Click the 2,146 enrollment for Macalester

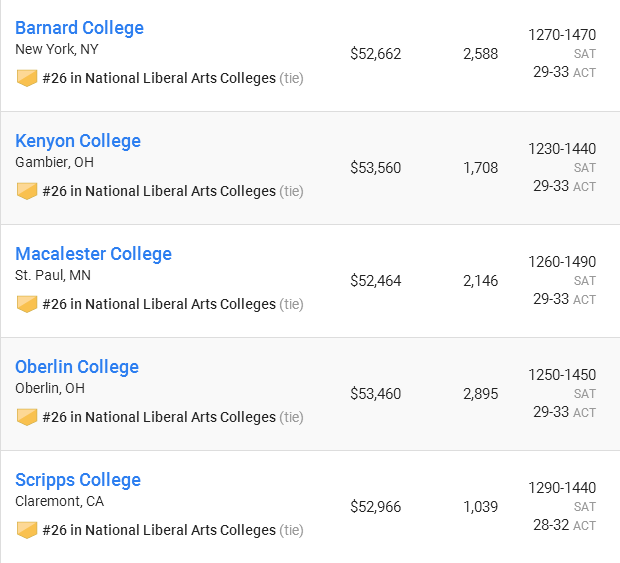coord(480,281)
